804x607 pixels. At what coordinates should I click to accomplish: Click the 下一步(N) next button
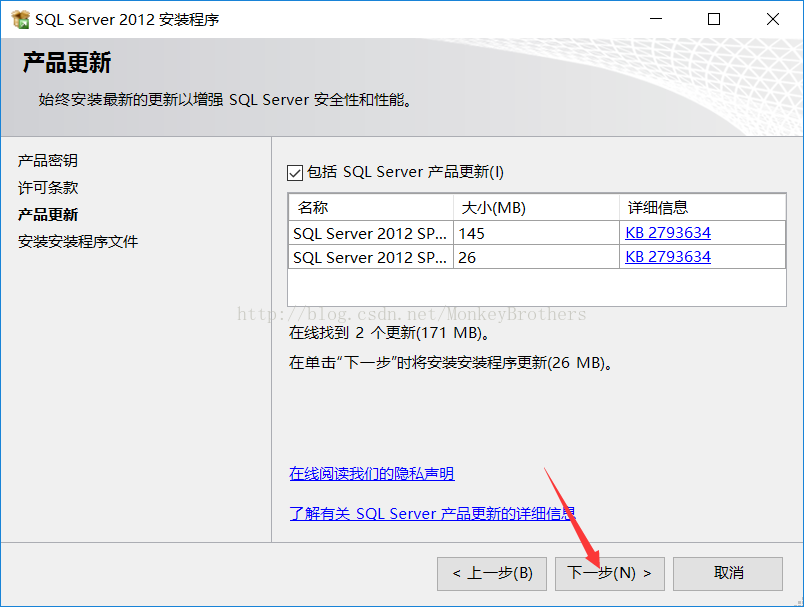610,574
